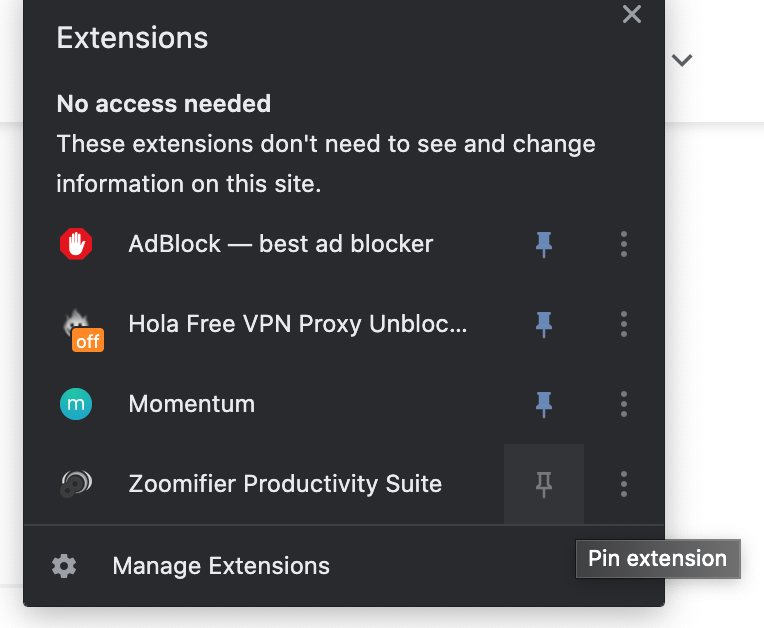This screenshot has width=764, height=628.
Task: Close the Extensions popup
Action: (x=632, y=14)
